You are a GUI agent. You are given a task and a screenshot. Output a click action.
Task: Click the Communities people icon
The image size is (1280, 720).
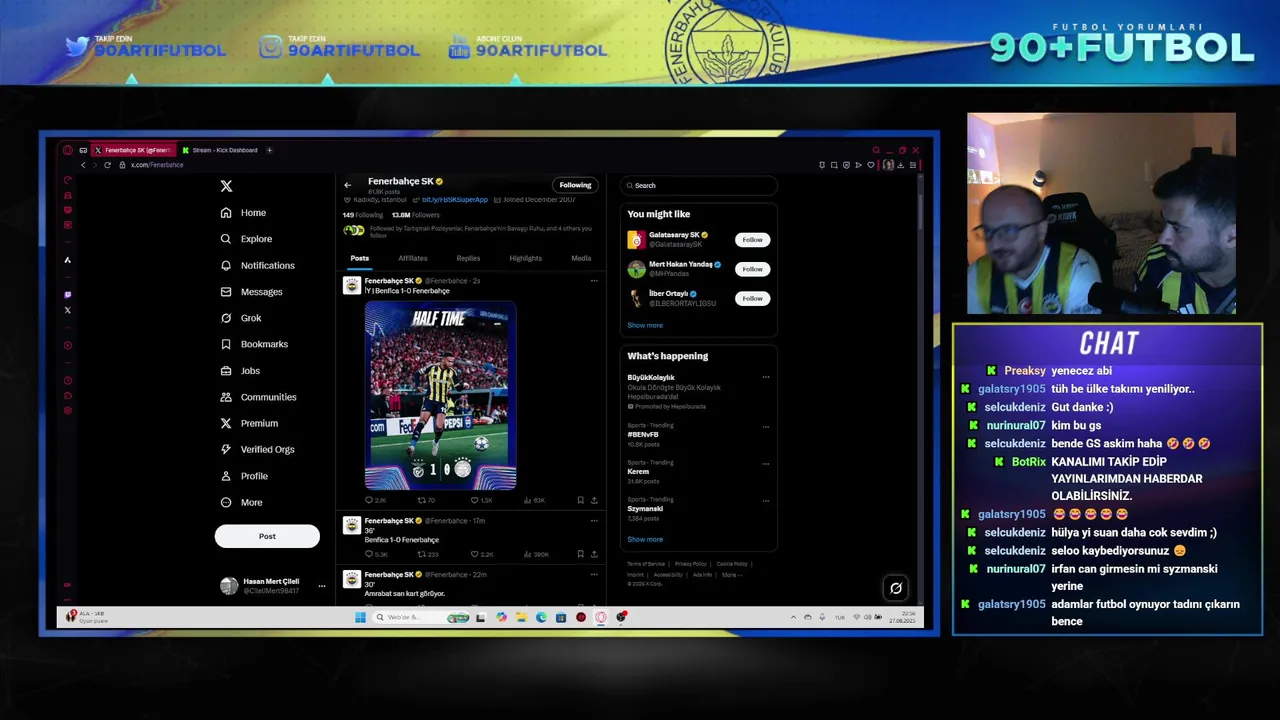tap(226, 397)
